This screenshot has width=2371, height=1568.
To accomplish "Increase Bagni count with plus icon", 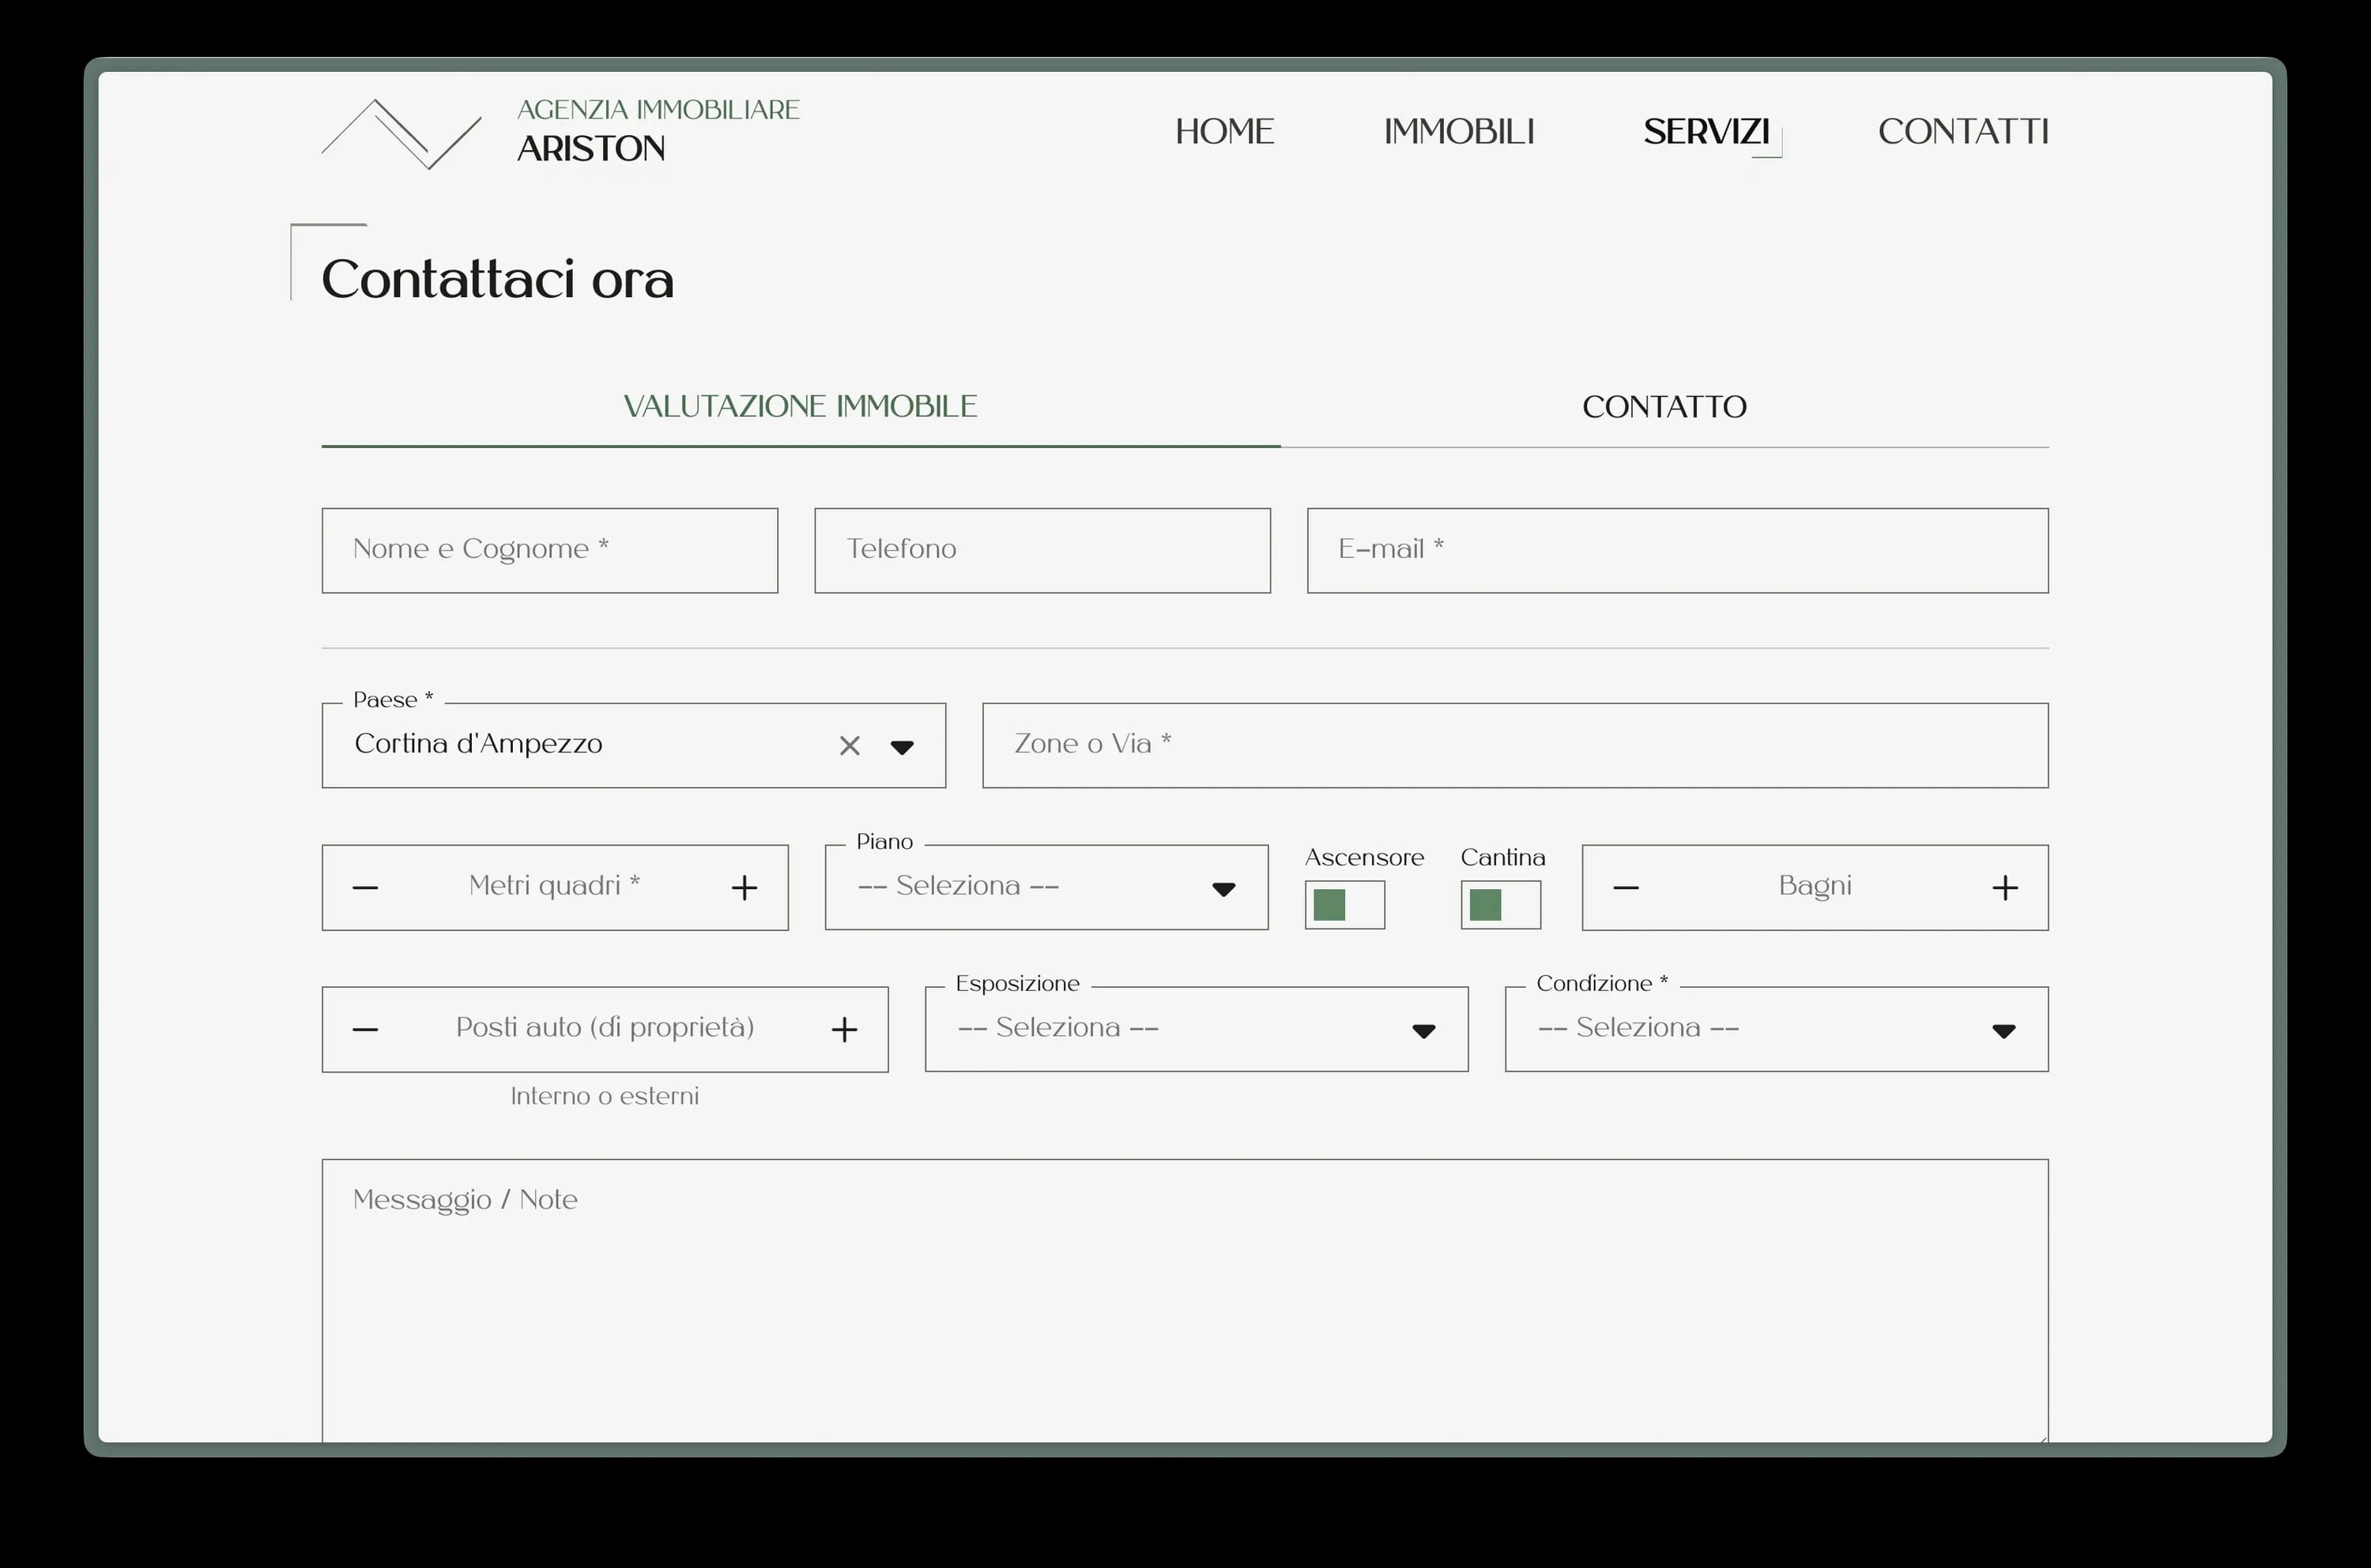I will (x=2005, y=888).
